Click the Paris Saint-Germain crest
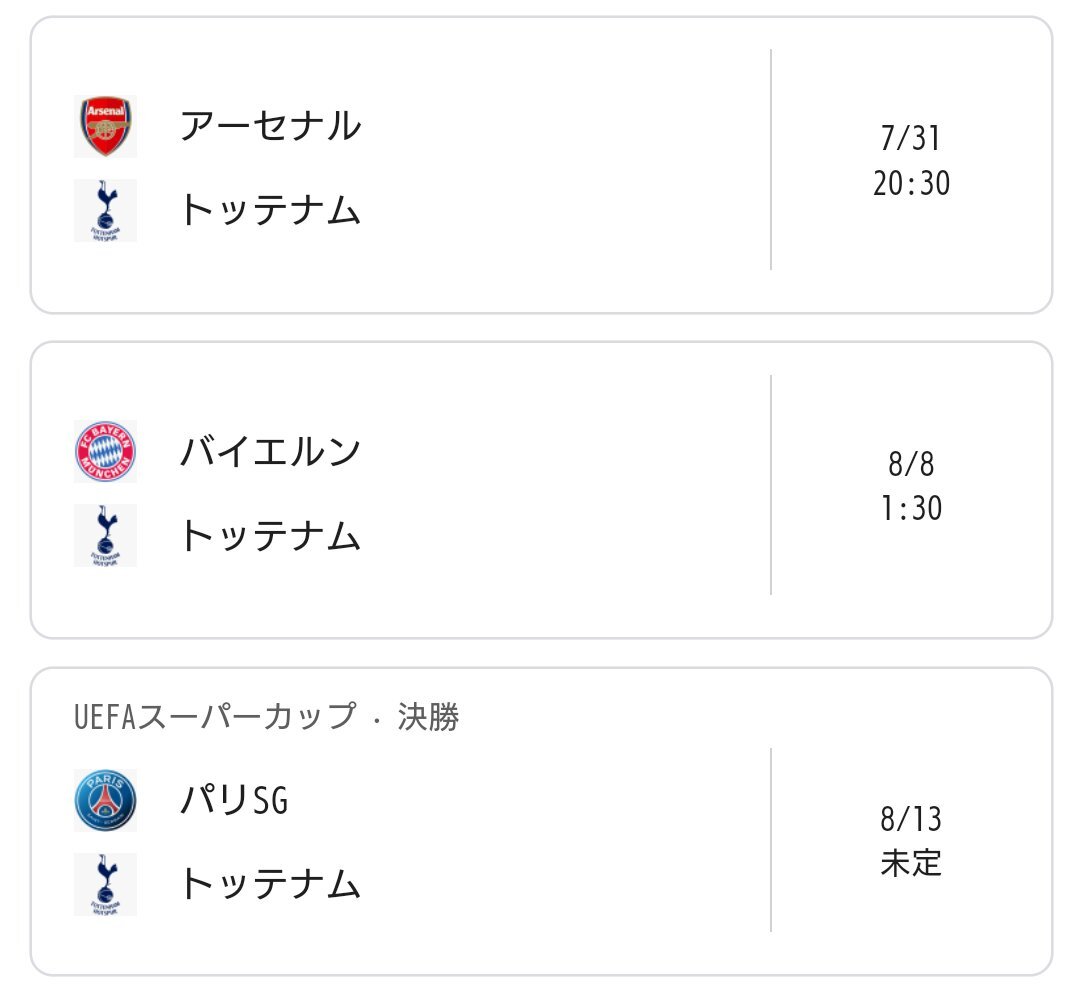The width and height of the screenshot is (1080, 996). (x=105, y=800)
